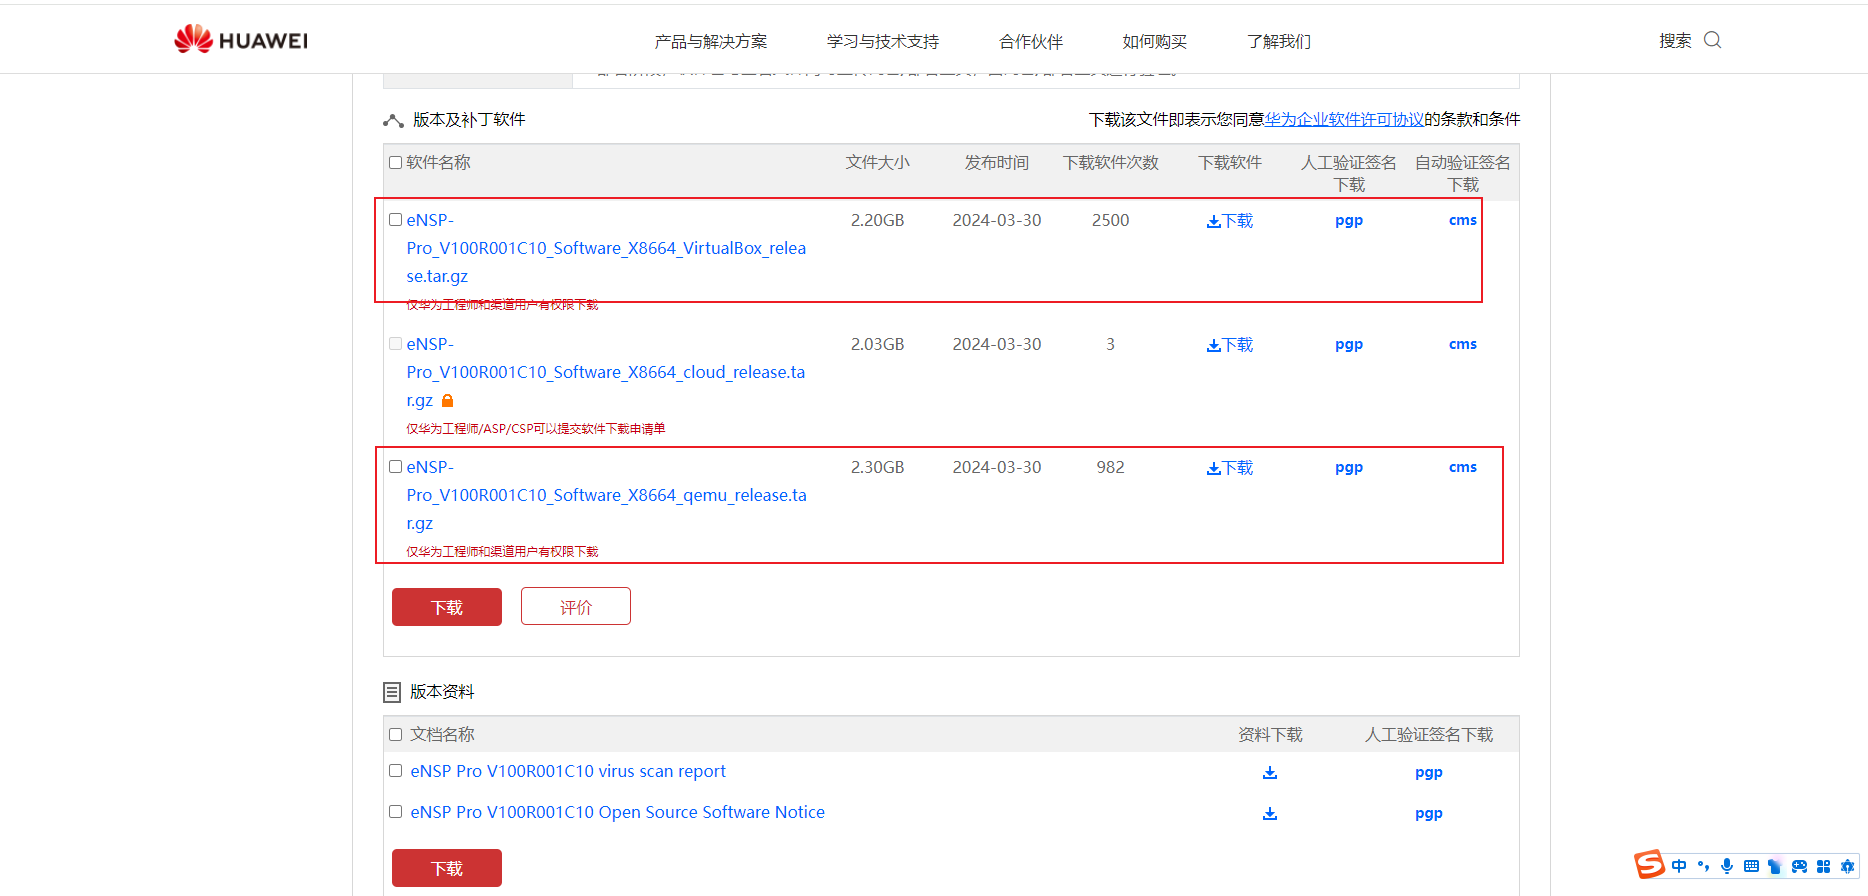The image size is (1868, 896).
Task: Click the version and patch software section icon
Action: tap(393, 120)
